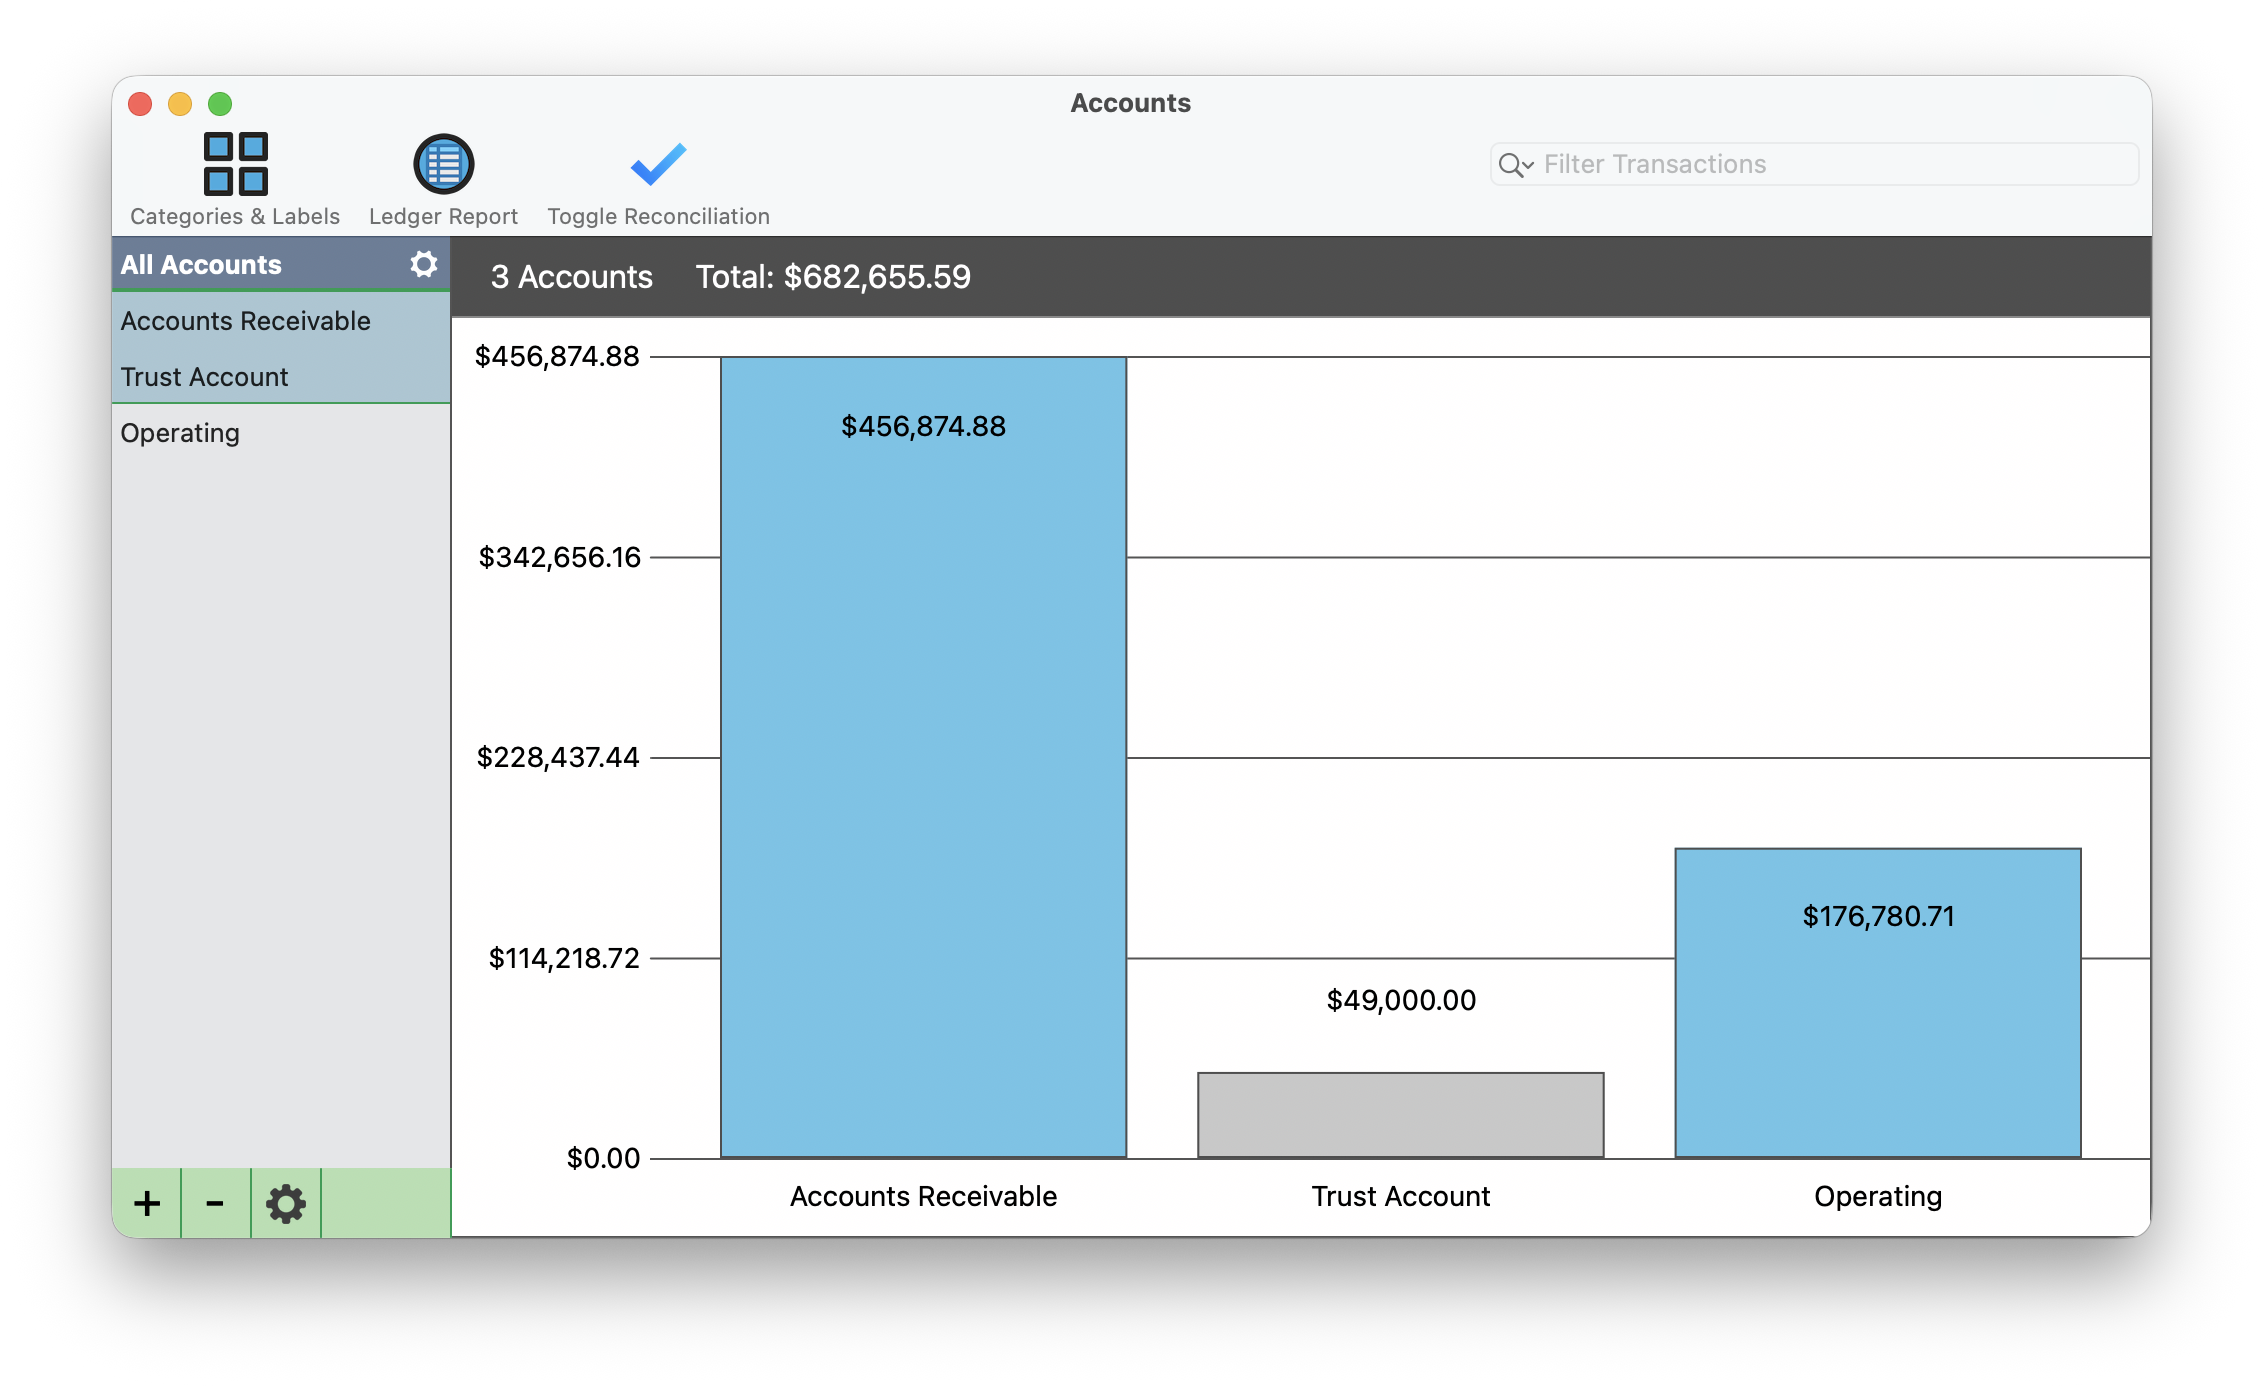The width and height of the screenshot is (2264, 1386).
Task: Select Accounts Receivable in the sidebar
Action: coord(245,321)
